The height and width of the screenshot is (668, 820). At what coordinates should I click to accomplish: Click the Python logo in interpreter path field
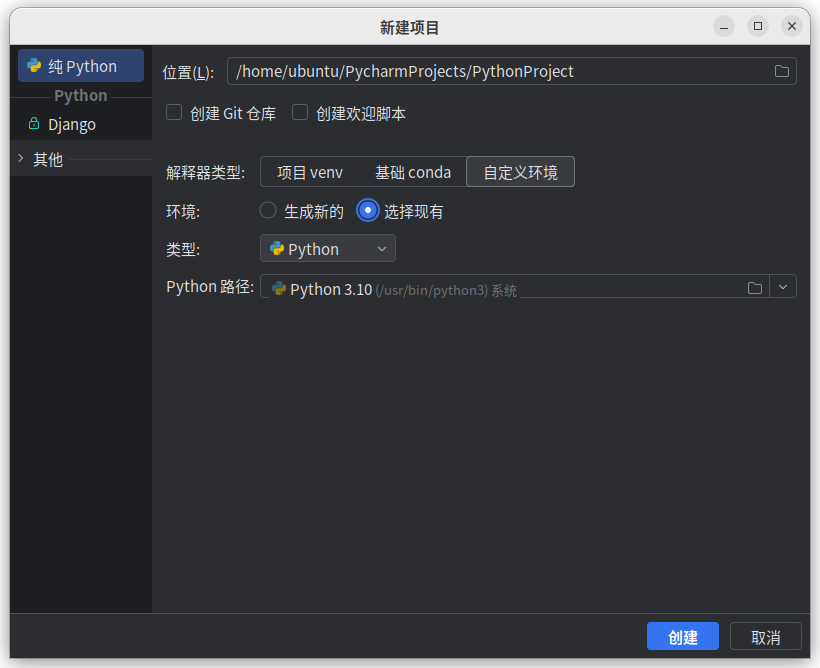(x=278, y=289)
